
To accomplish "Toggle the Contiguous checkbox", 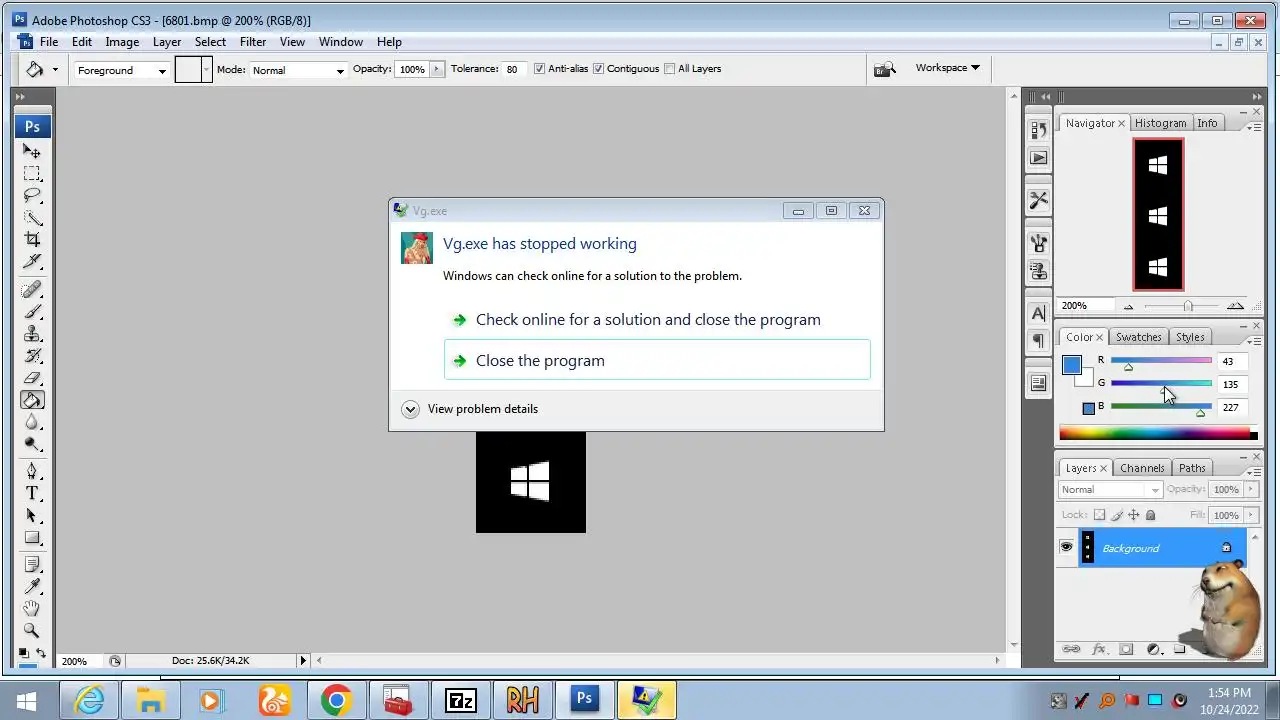I will pos(599,69).
